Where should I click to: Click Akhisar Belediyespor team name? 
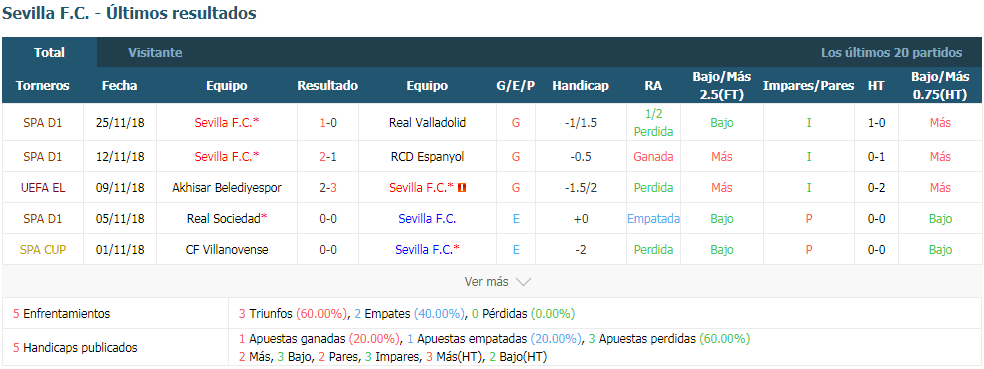coord(227,188)
